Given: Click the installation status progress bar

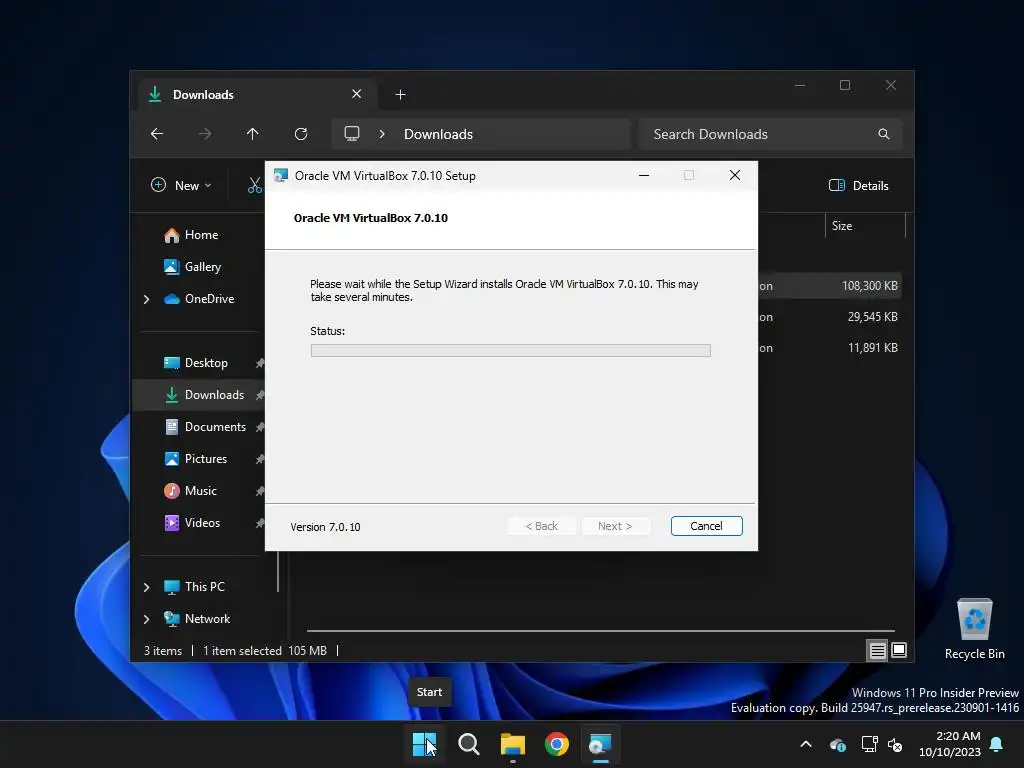Looking at the screenshot, I should point(510,351).
